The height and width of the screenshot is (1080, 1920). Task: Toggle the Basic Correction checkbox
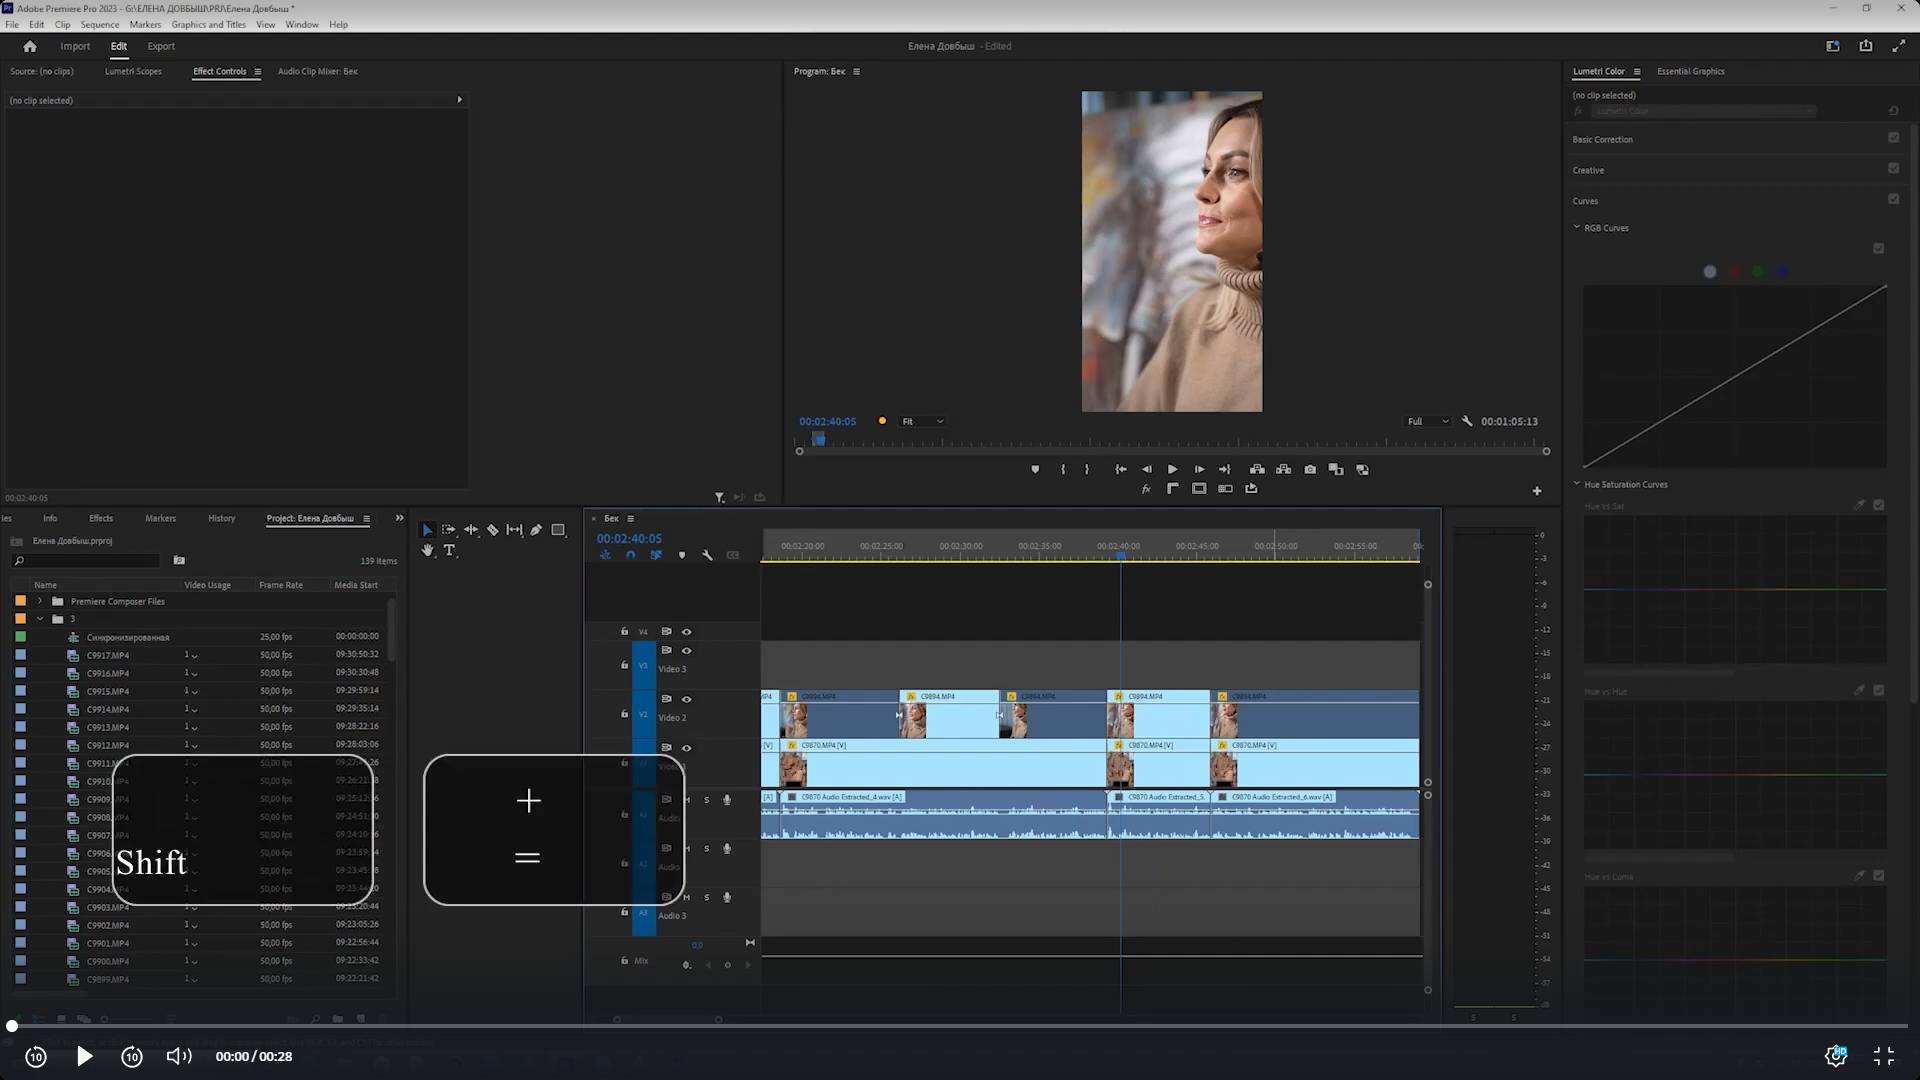click(x=1893, y=138)
